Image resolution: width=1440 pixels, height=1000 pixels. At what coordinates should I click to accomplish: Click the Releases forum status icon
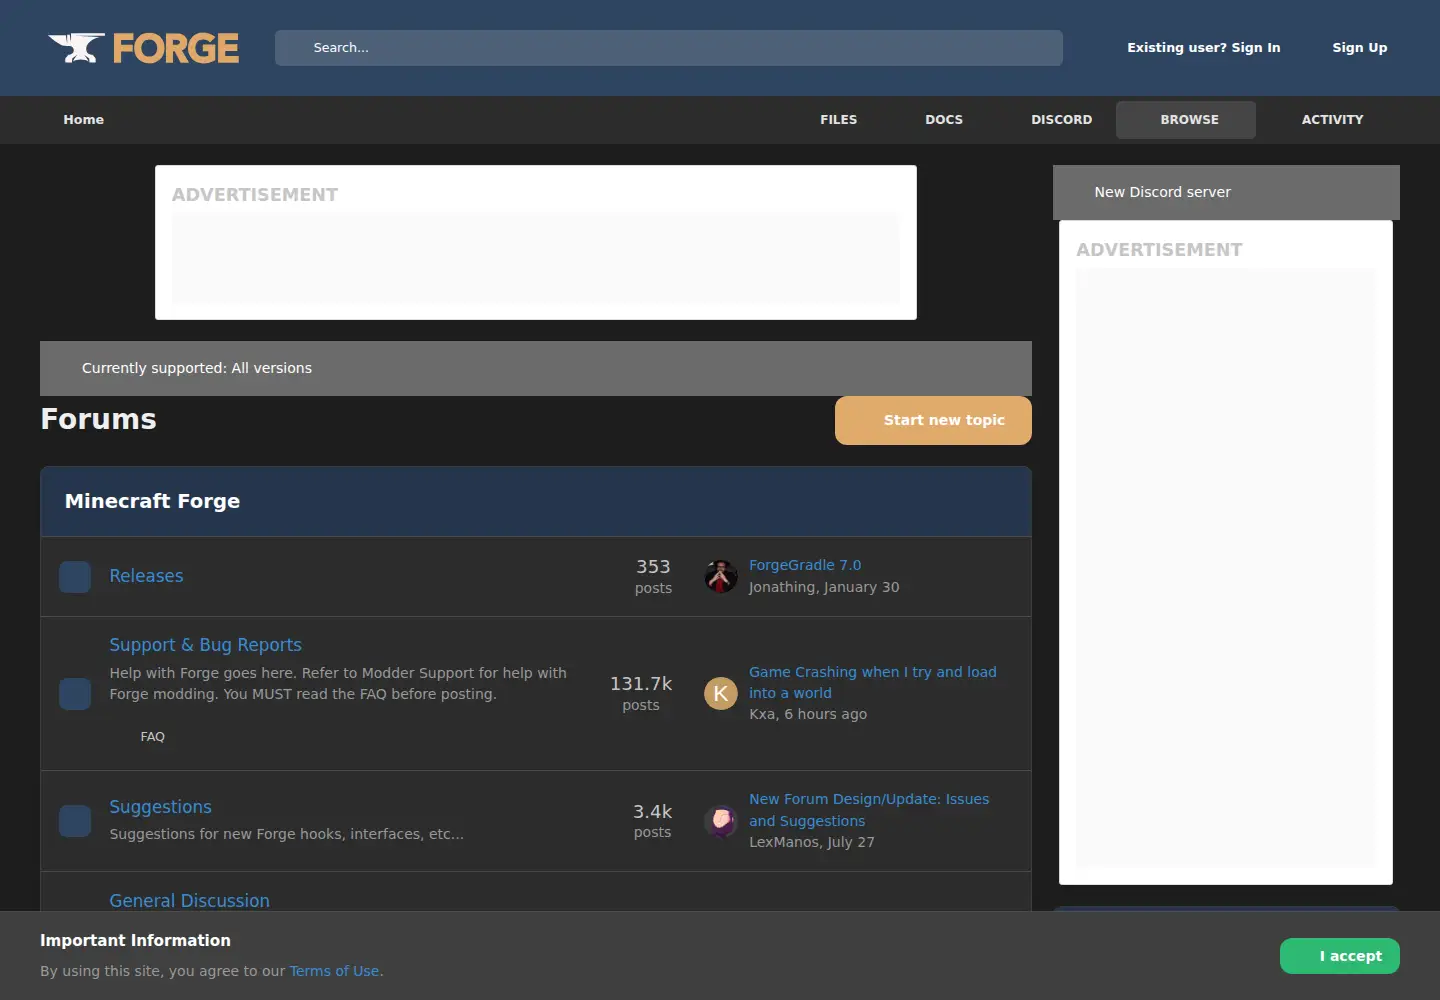[75, 577]
